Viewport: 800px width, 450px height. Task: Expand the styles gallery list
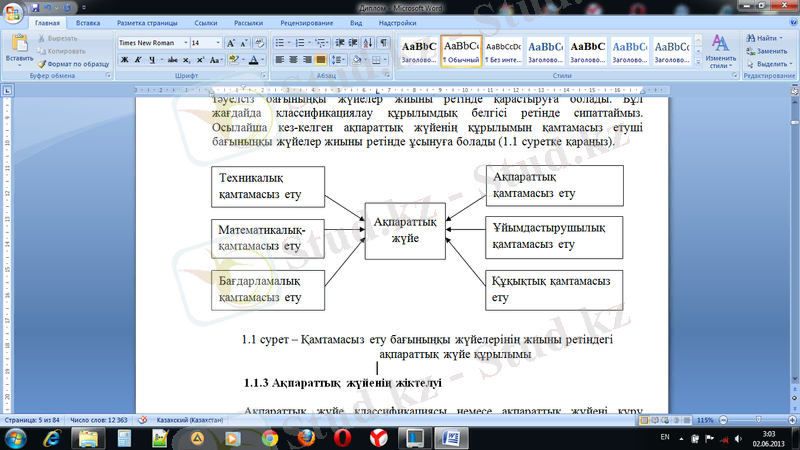pos(698,61)
